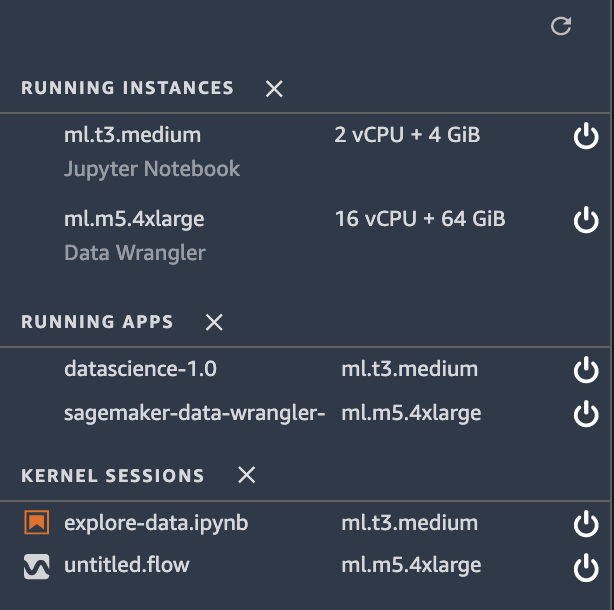Open the untitled.flow session
This screenshot has width=614, height=610.
point(127,565)
